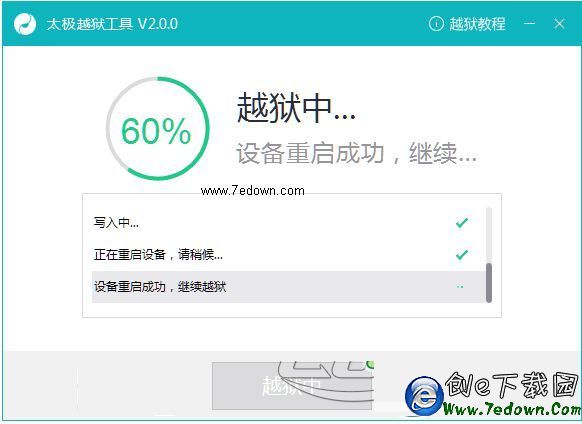This screenshot has height=424, width=582.
Task: Click the info circle icon beside 越狱教程
Action: (x=436, y=24)
